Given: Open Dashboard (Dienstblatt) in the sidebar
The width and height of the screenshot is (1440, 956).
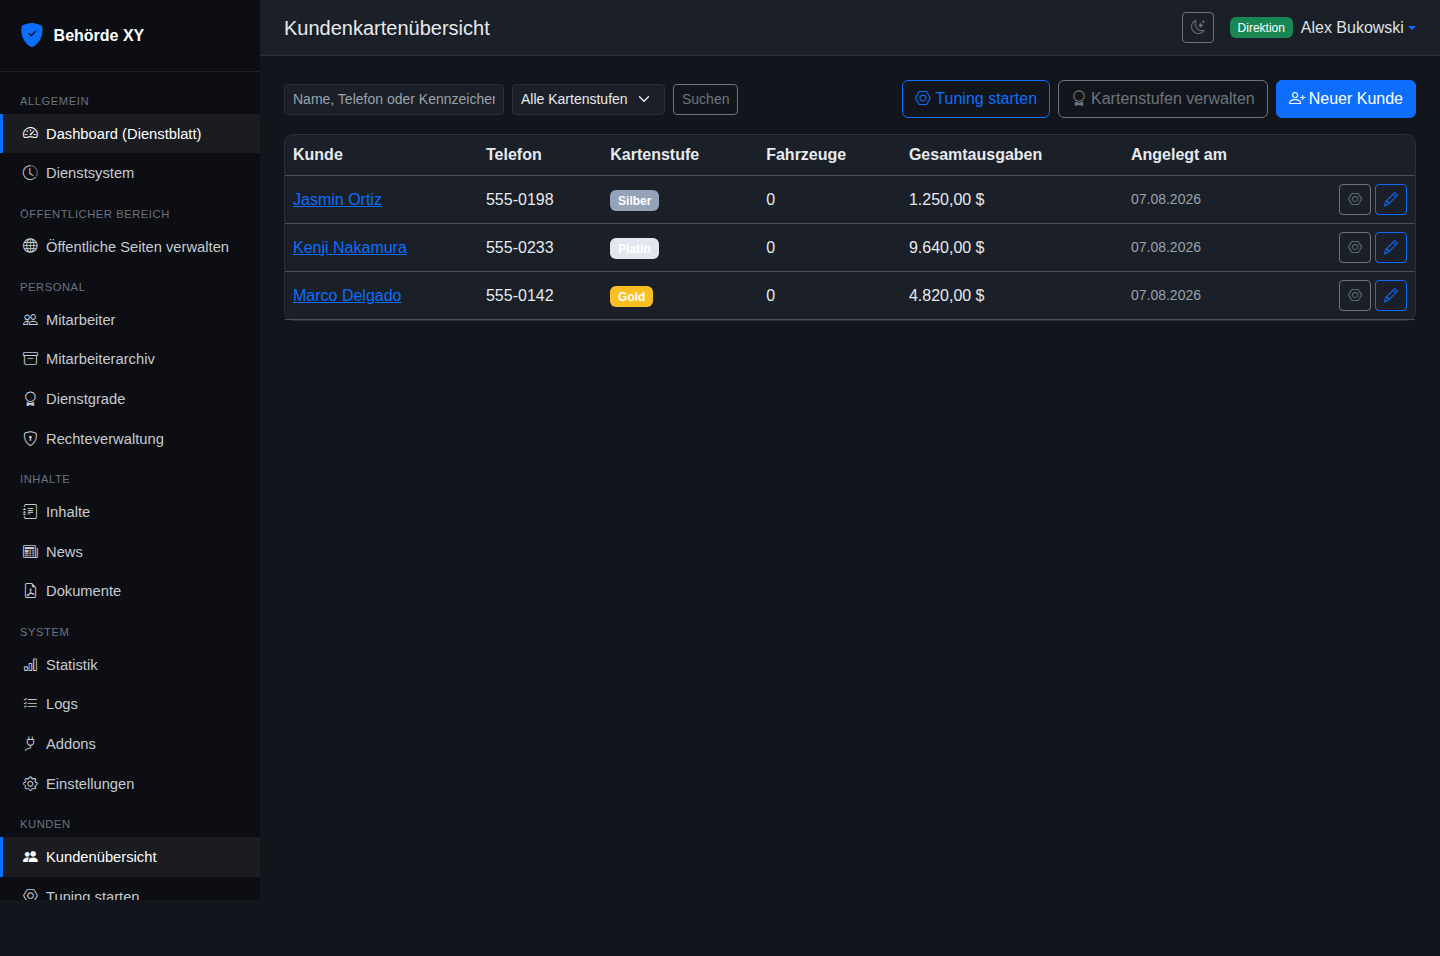Looking at the screenshot, I should [x=130, y=134].
